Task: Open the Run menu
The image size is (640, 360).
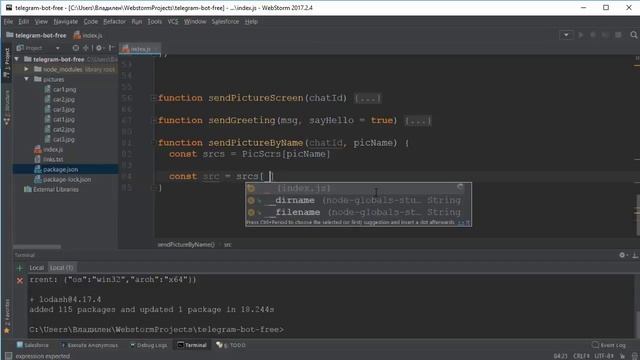Action: coord(137,22)
